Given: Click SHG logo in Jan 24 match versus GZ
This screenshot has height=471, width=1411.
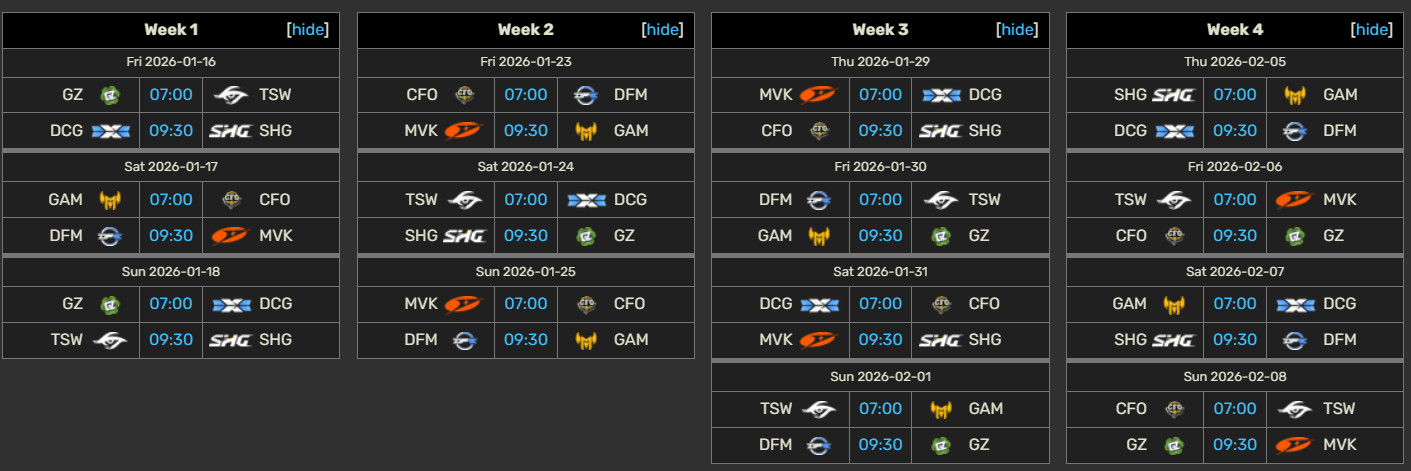Looking at the screenshot, I should point(465,236).
